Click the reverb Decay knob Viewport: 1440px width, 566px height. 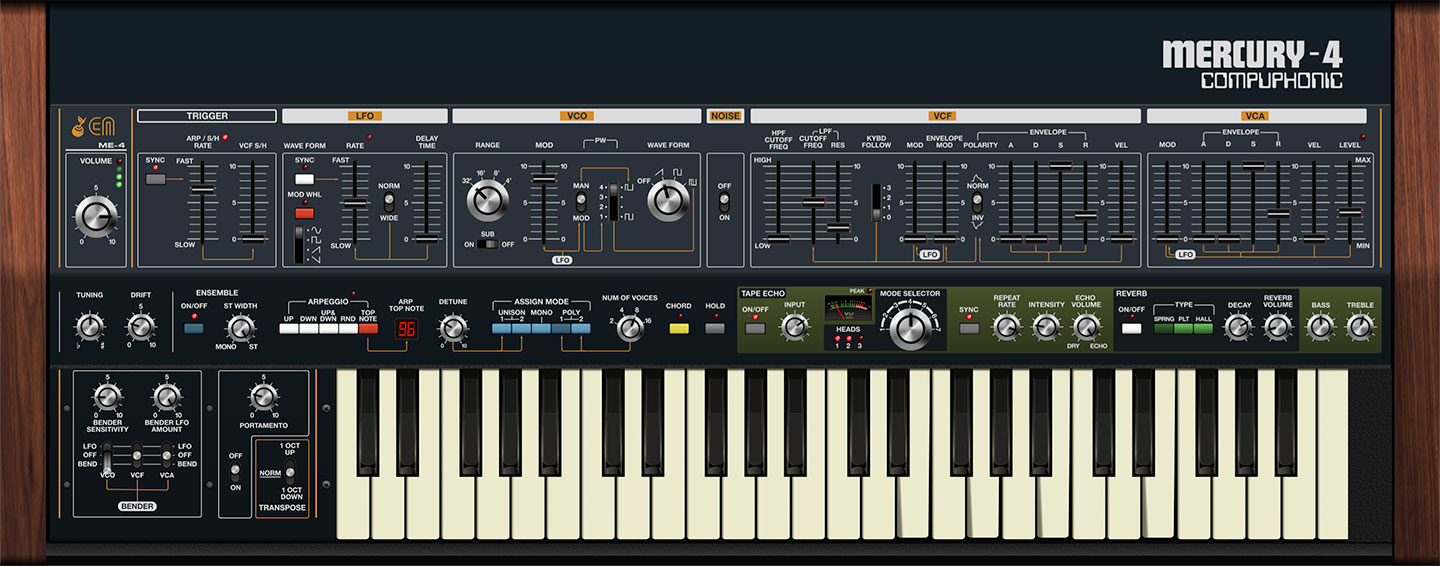1238,327
